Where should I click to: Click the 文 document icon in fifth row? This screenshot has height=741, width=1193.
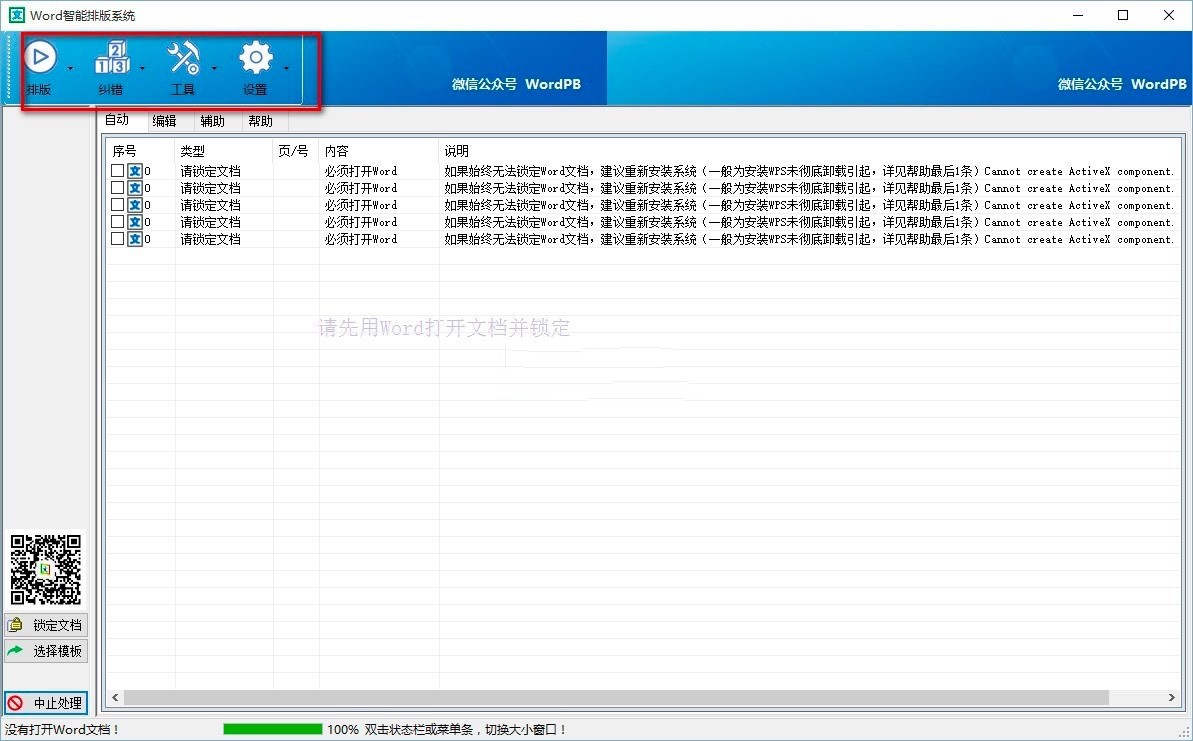tap(135, 239)
